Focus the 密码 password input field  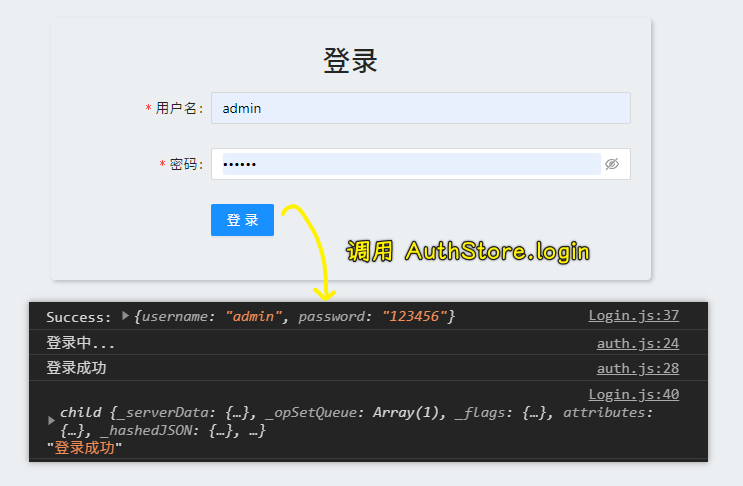tap(405, 164)
